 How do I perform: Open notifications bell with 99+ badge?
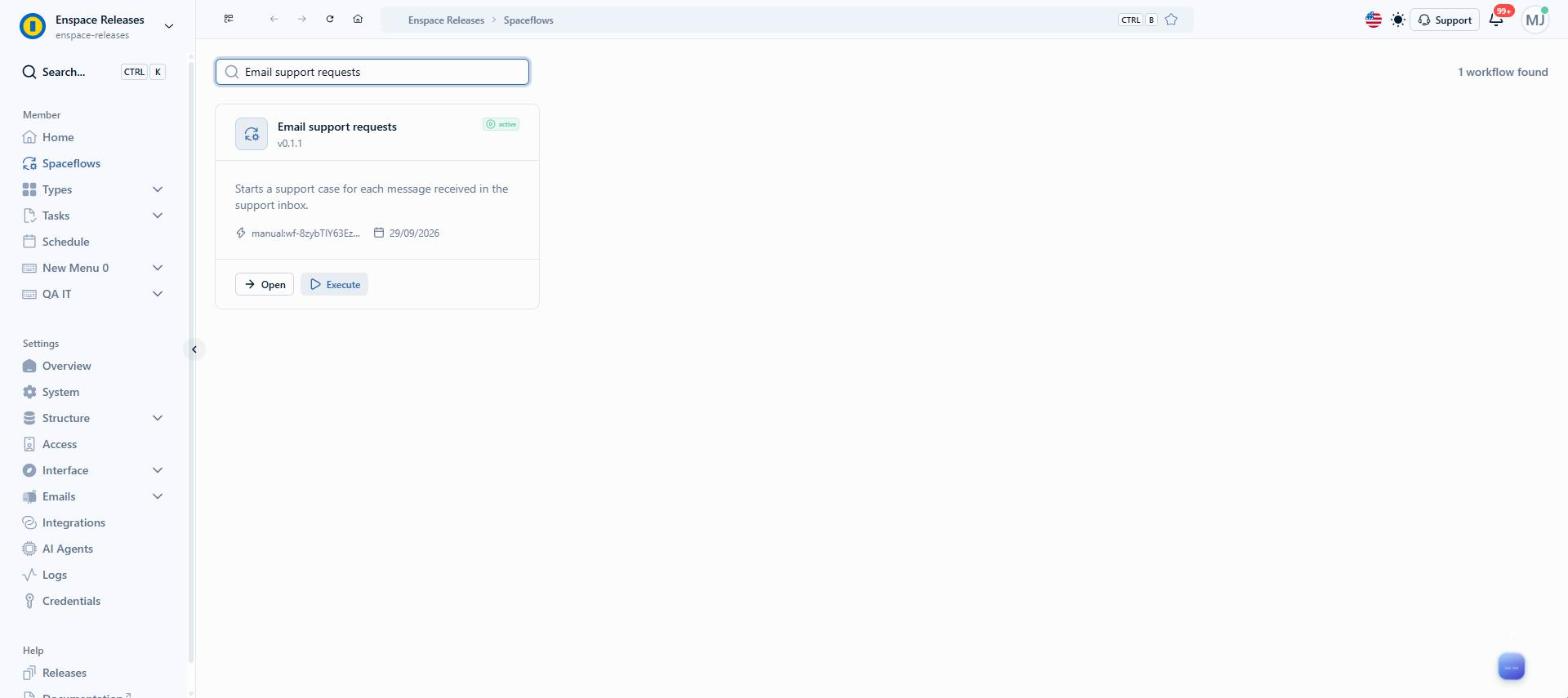1497,20
